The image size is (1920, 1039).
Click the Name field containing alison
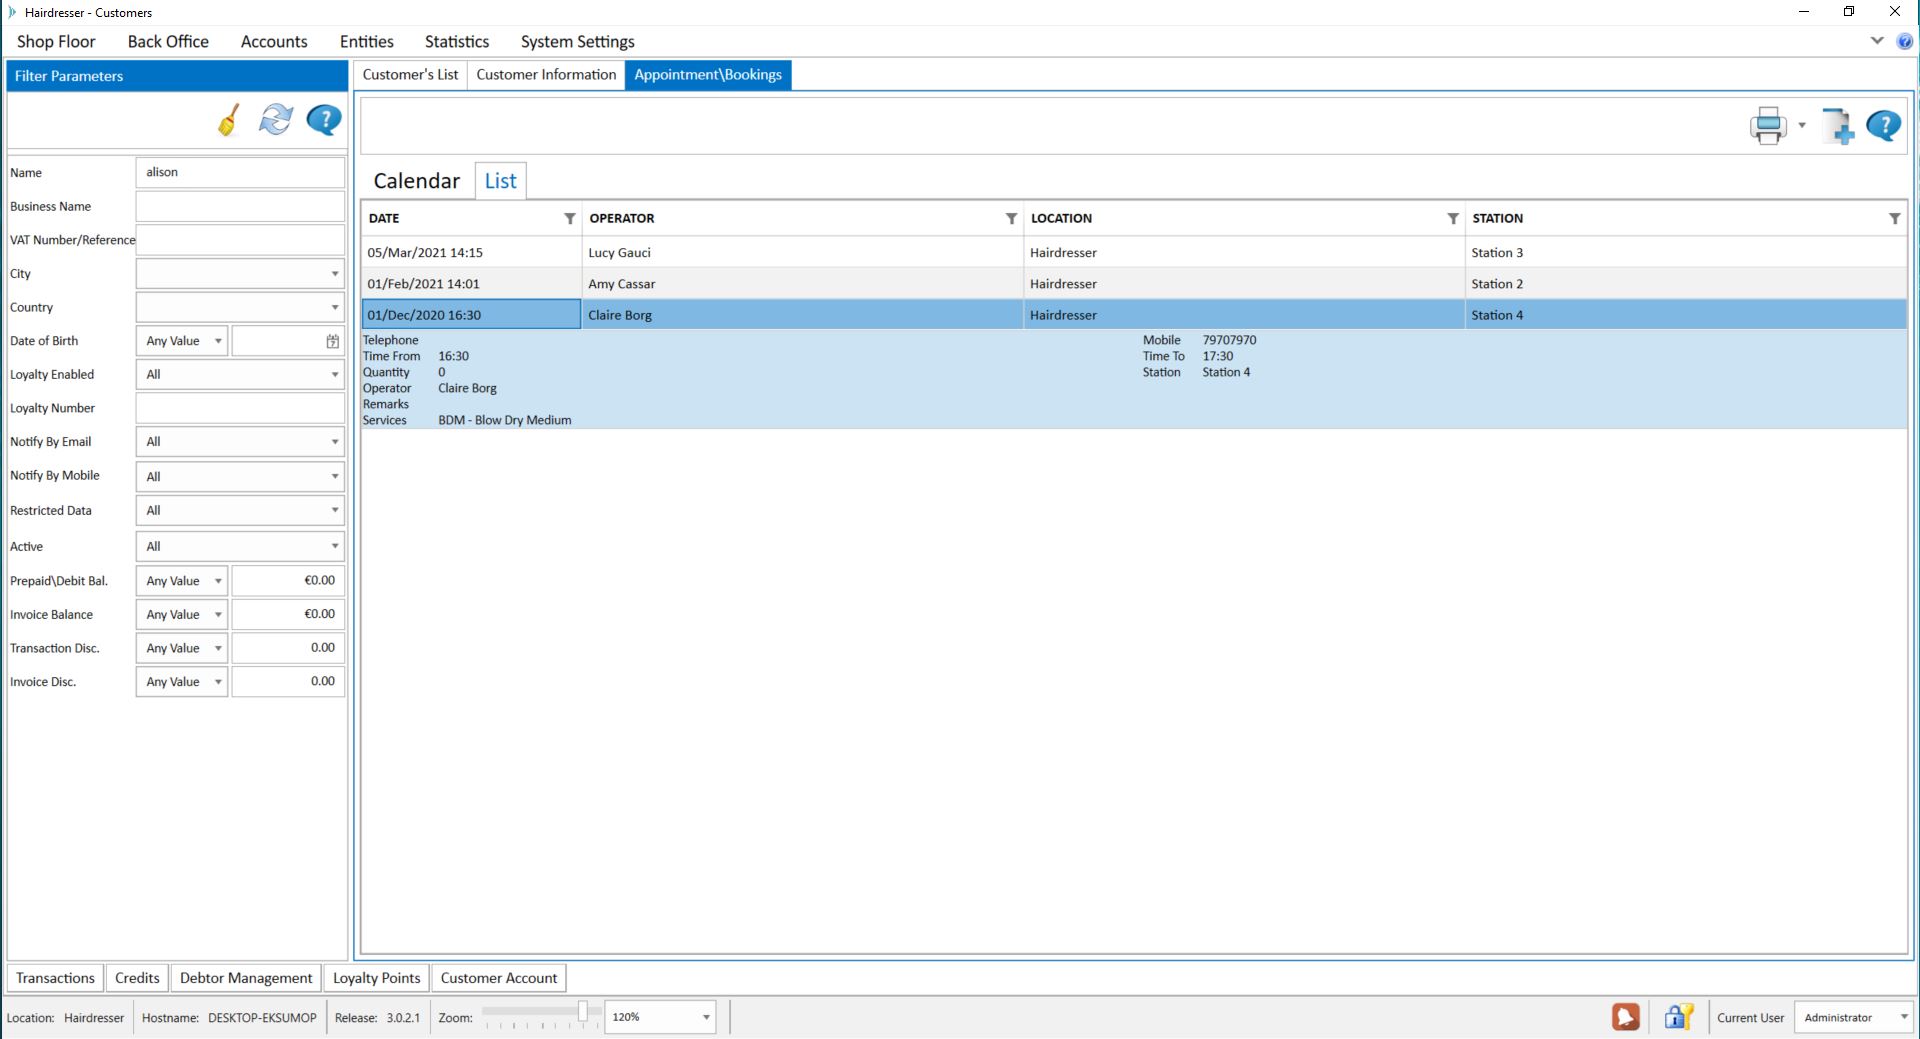(240, 172)
